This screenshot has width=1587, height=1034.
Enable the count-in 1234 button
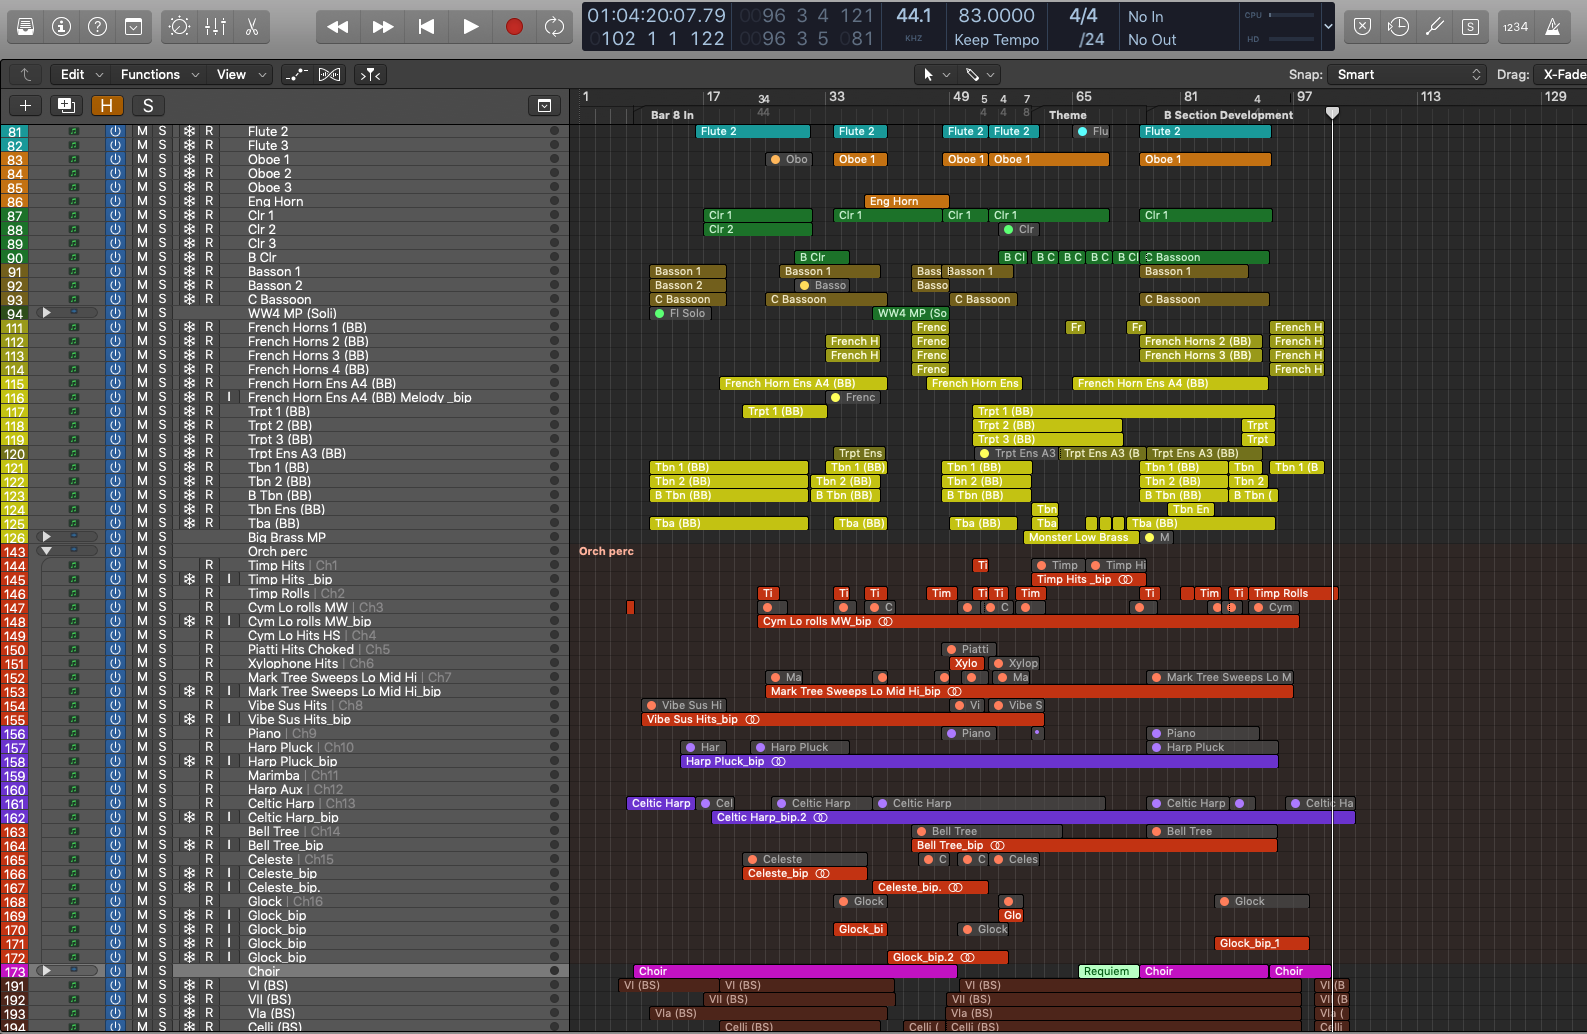(1515, 27)
